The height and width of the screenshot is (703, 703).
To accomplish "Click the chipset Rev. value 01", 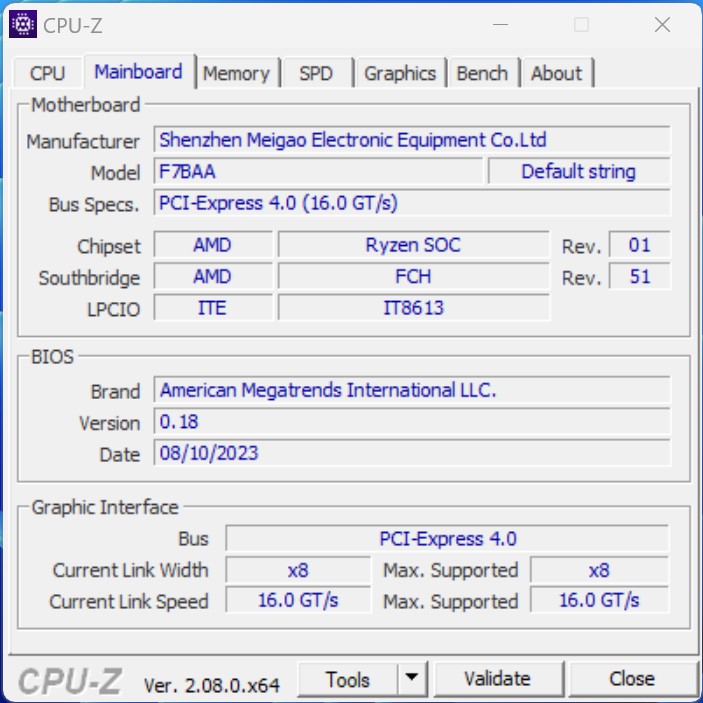I will (639, 245).
